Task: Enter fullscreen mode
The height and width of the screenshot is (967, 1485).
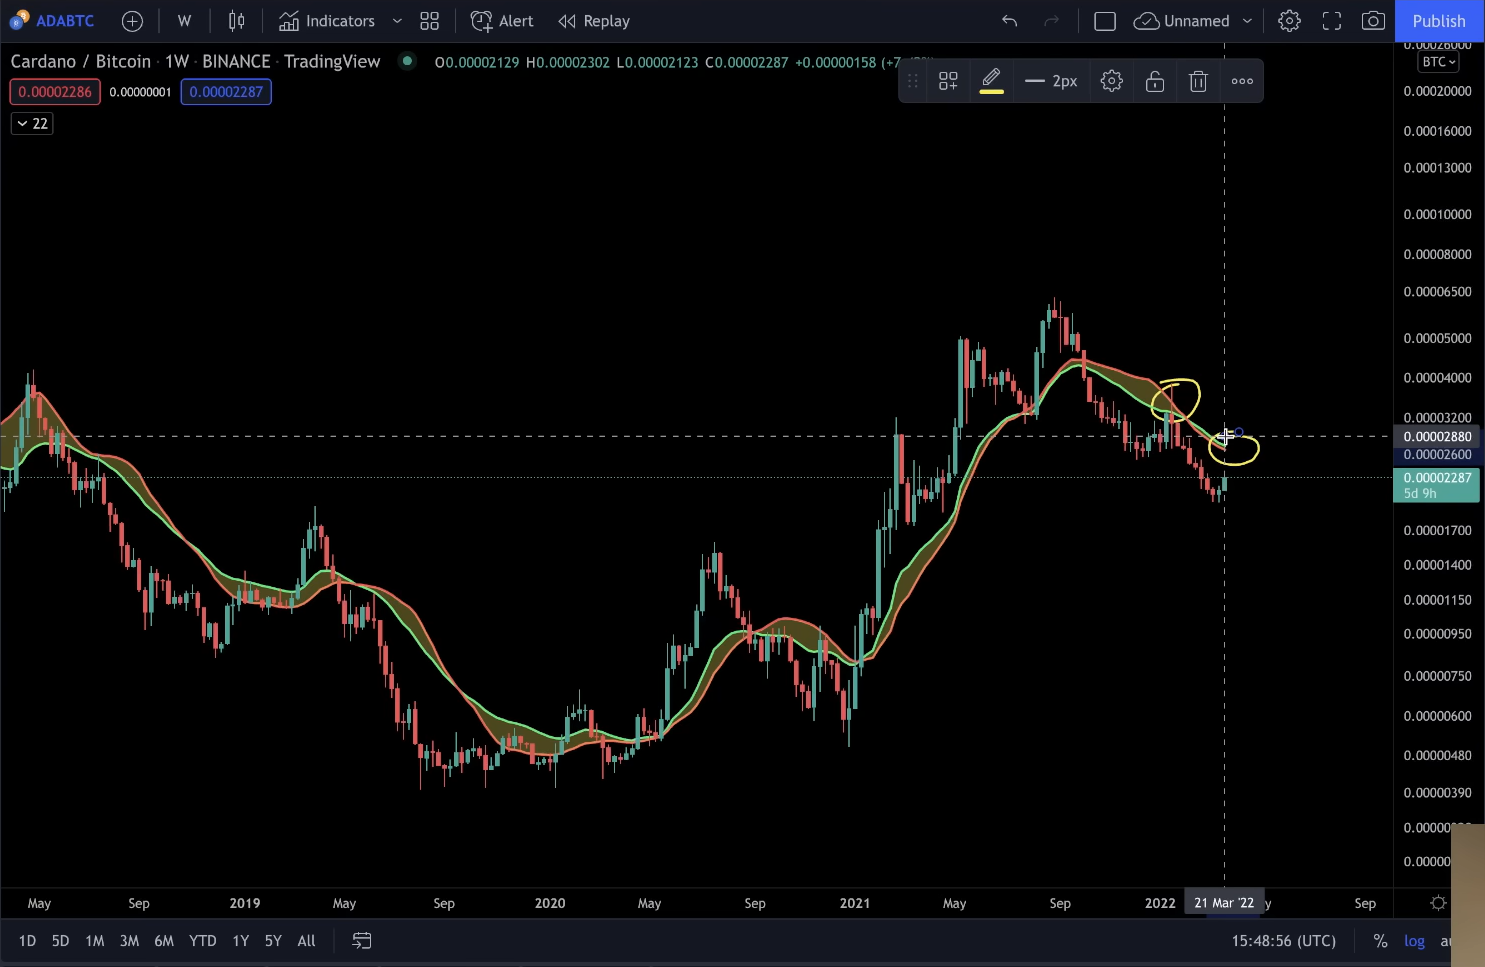Action: tap(1332, 21)
